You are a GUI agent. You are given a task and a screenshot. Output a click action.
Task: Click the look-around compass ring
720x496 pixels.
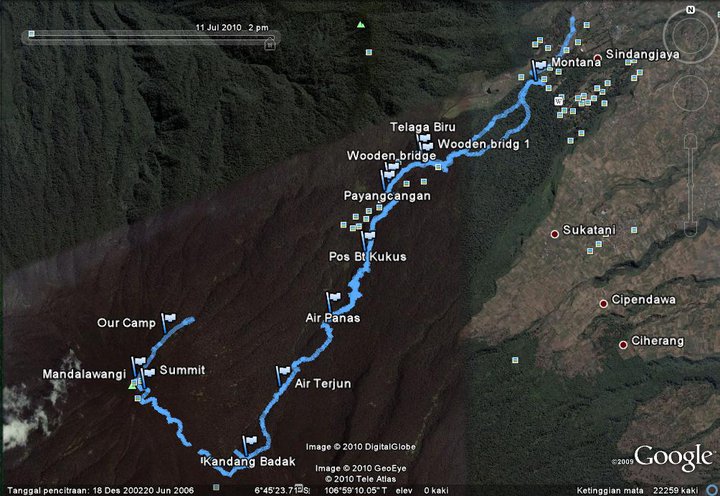[x=690, y=36]
